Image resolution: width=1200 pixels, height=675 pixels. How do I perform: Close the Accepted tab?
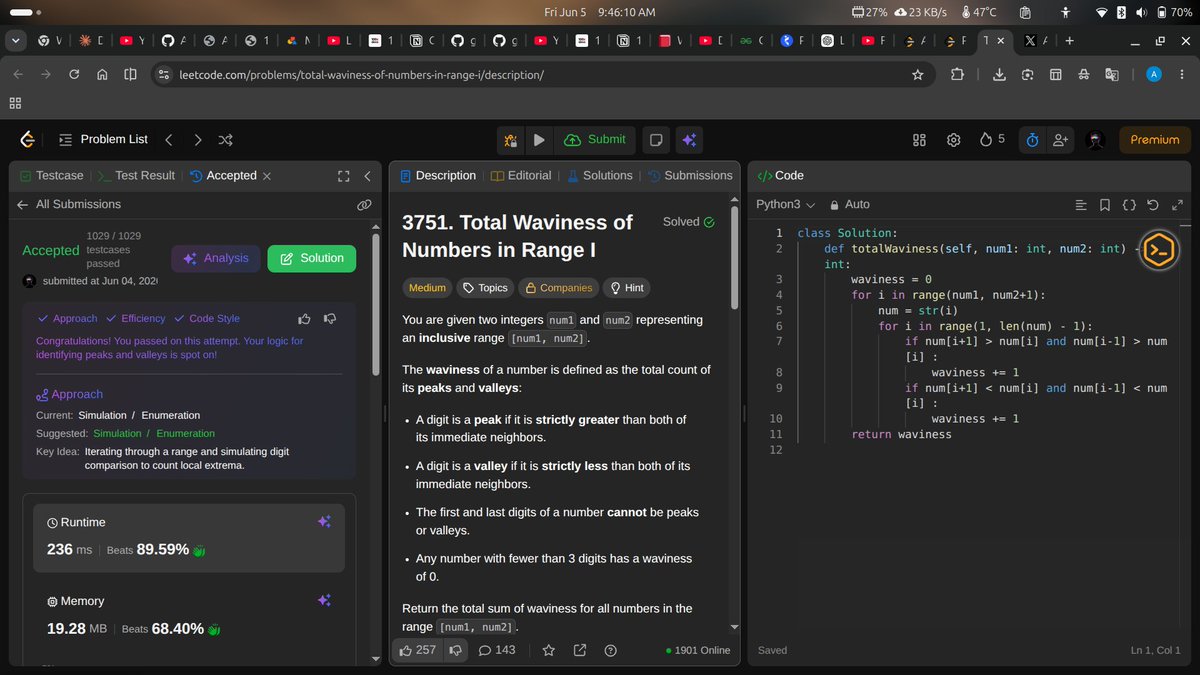pyautogui.click(x=267, y=176)
